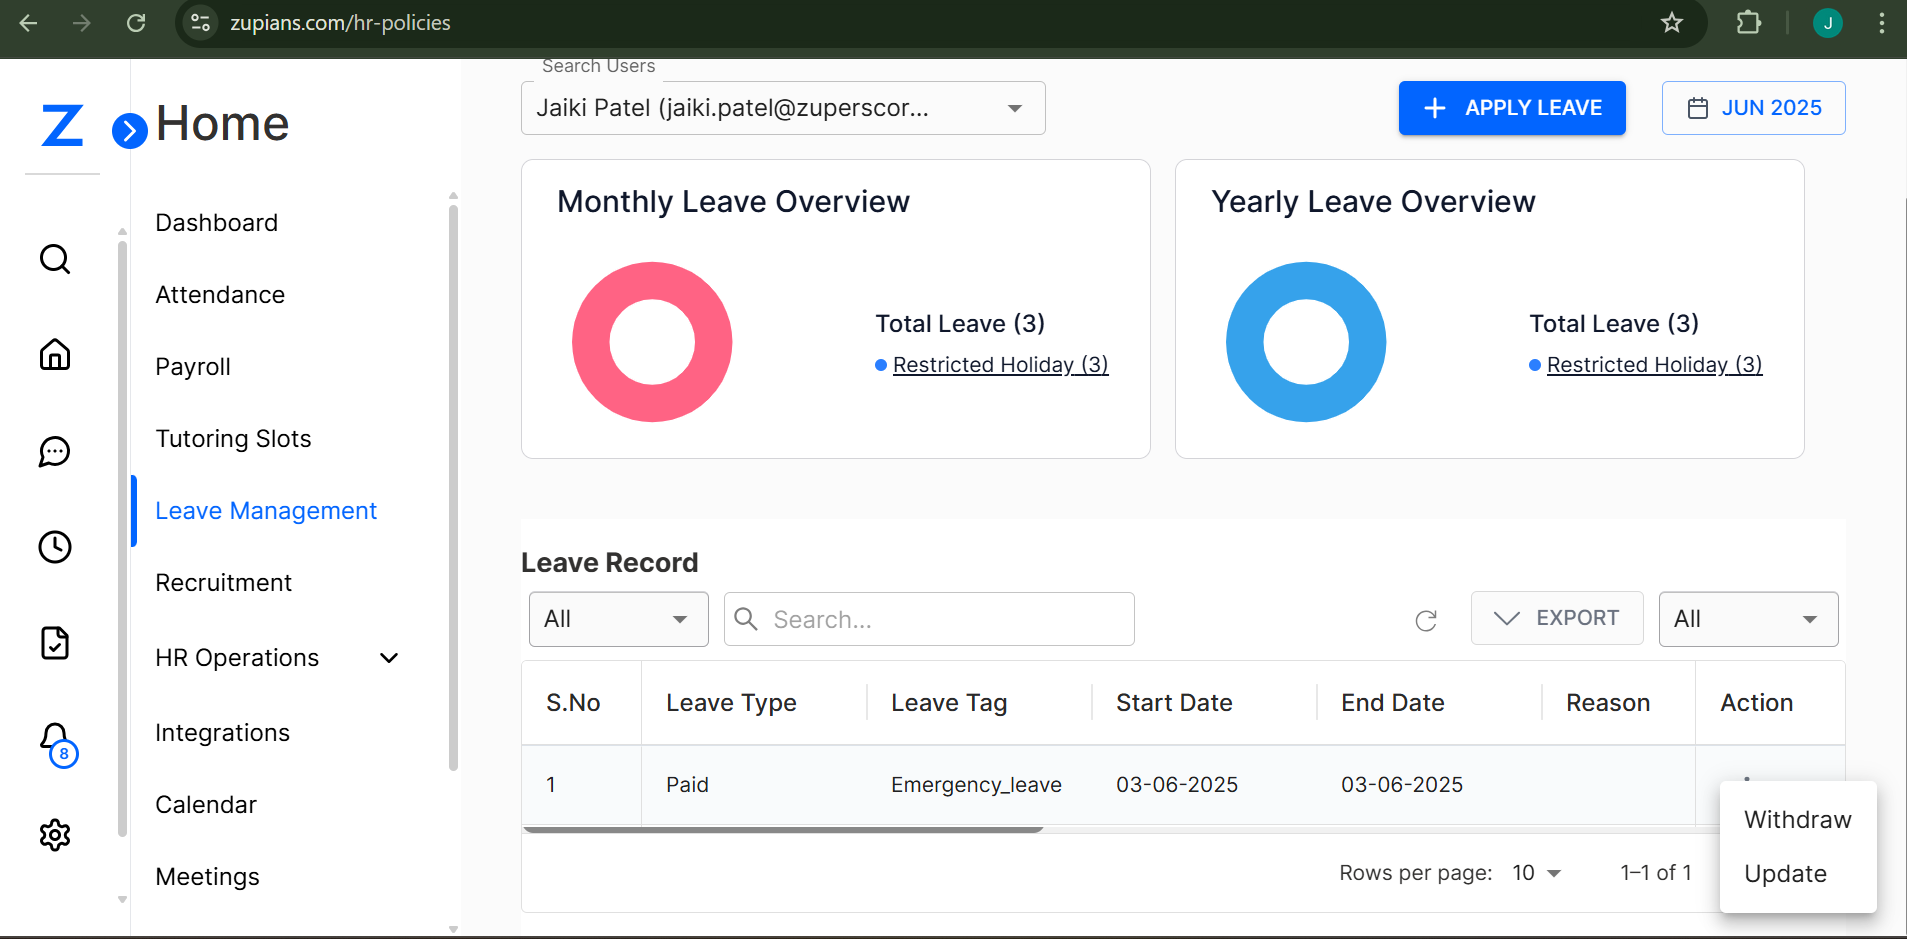Click the calendar icon on the JUN 2025 button

(x=1699, y=108)
